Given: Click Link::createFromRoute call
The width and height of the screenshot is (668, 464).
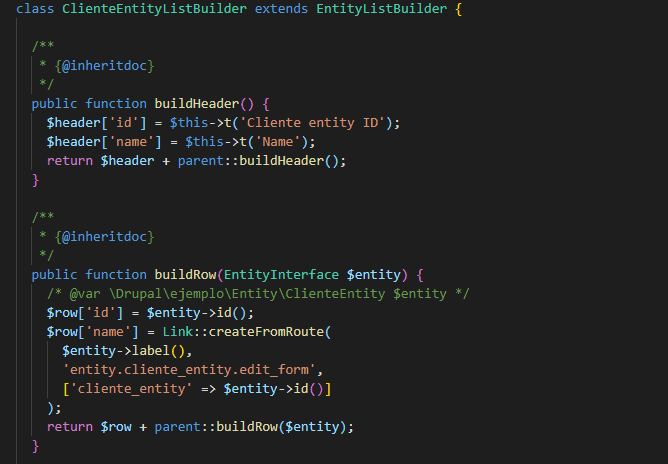Looking at the screenshot, I should [x=243, y=331].
